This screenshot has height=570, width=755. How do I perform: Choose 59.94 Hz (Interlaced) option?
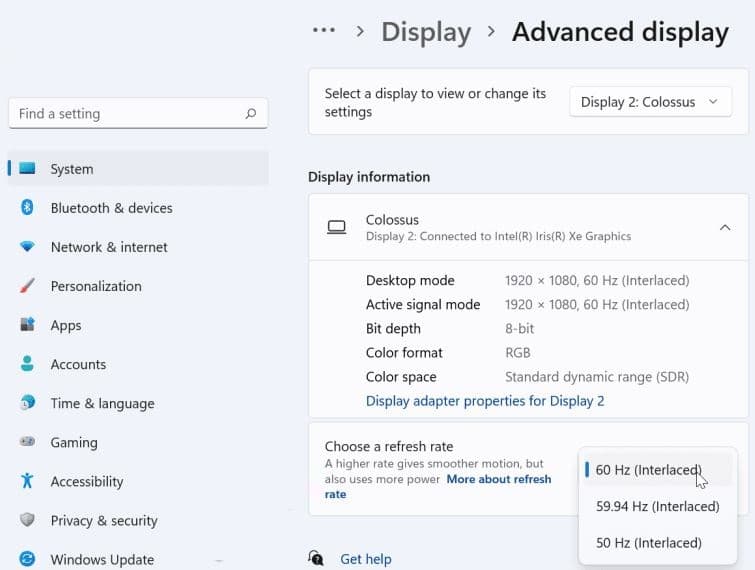[657, 507]
